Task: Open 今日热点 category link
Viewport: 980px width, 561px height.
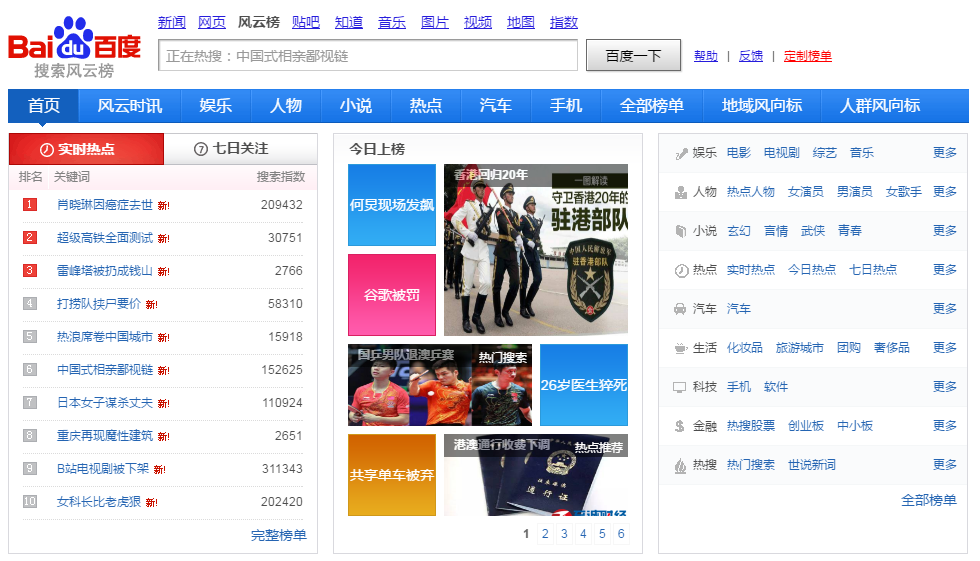Action: pyautogui.click(x=811, y=269)
